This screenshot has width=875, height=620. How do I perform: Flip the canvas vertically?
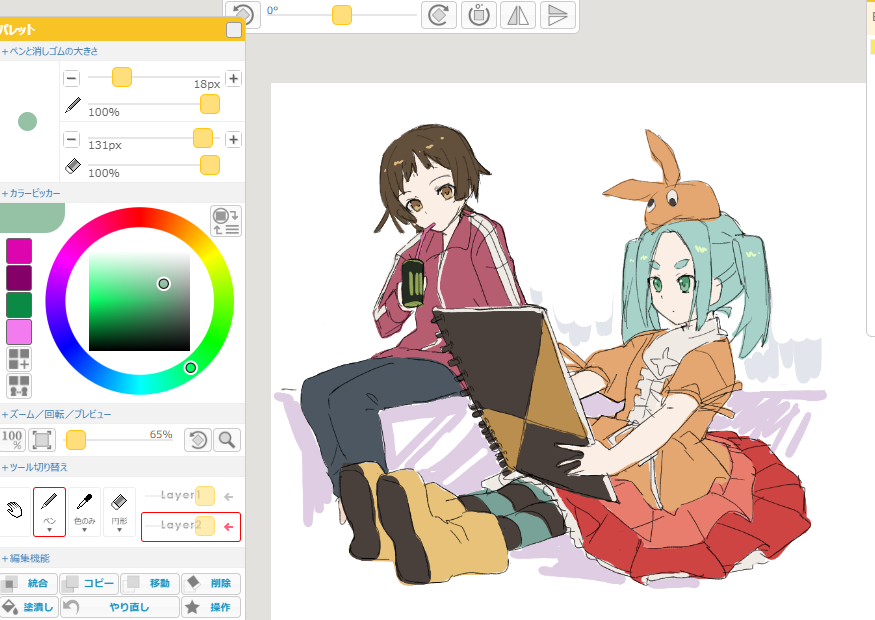[x=557, y=15]
